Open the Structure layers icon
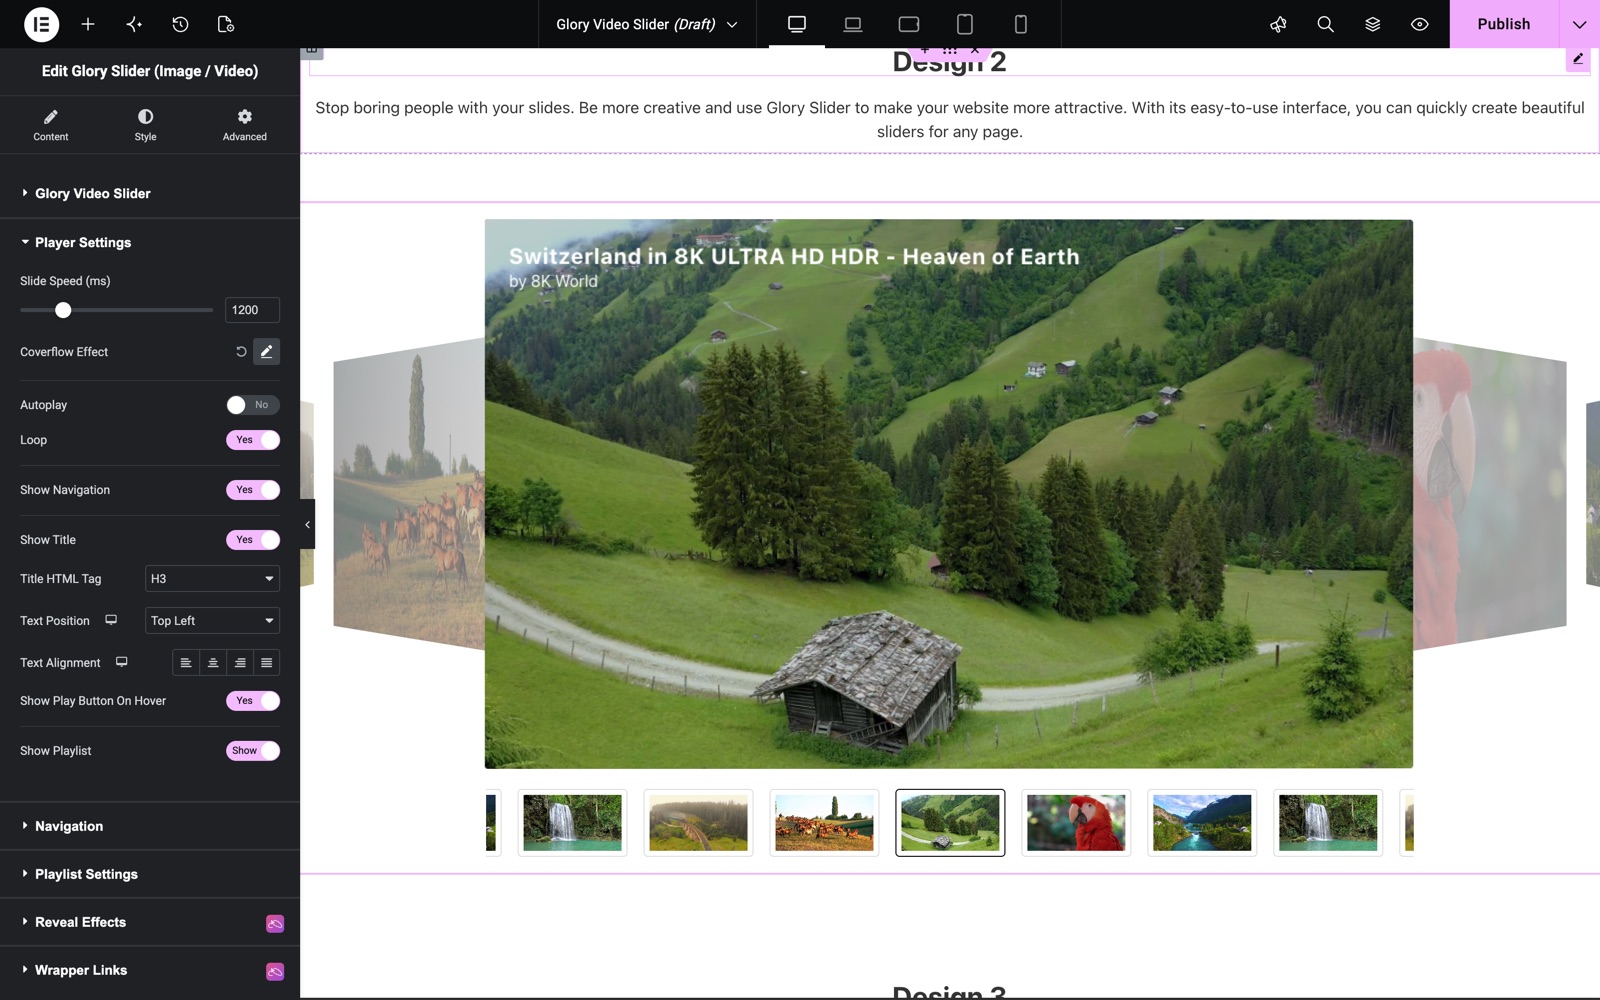 tap(1372, 24)
